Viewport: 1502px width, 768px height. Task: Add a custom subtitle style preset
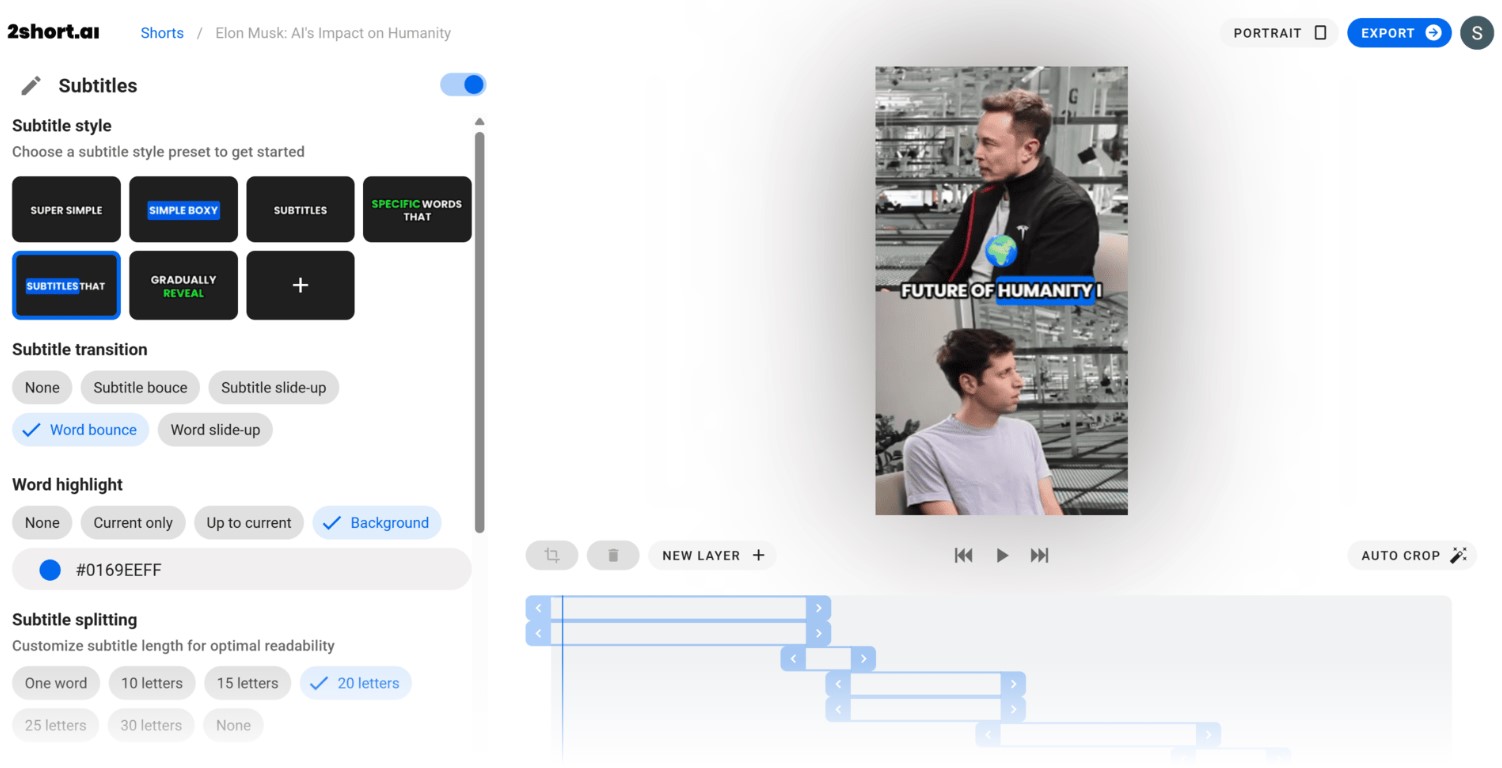(x=300, y=285)
